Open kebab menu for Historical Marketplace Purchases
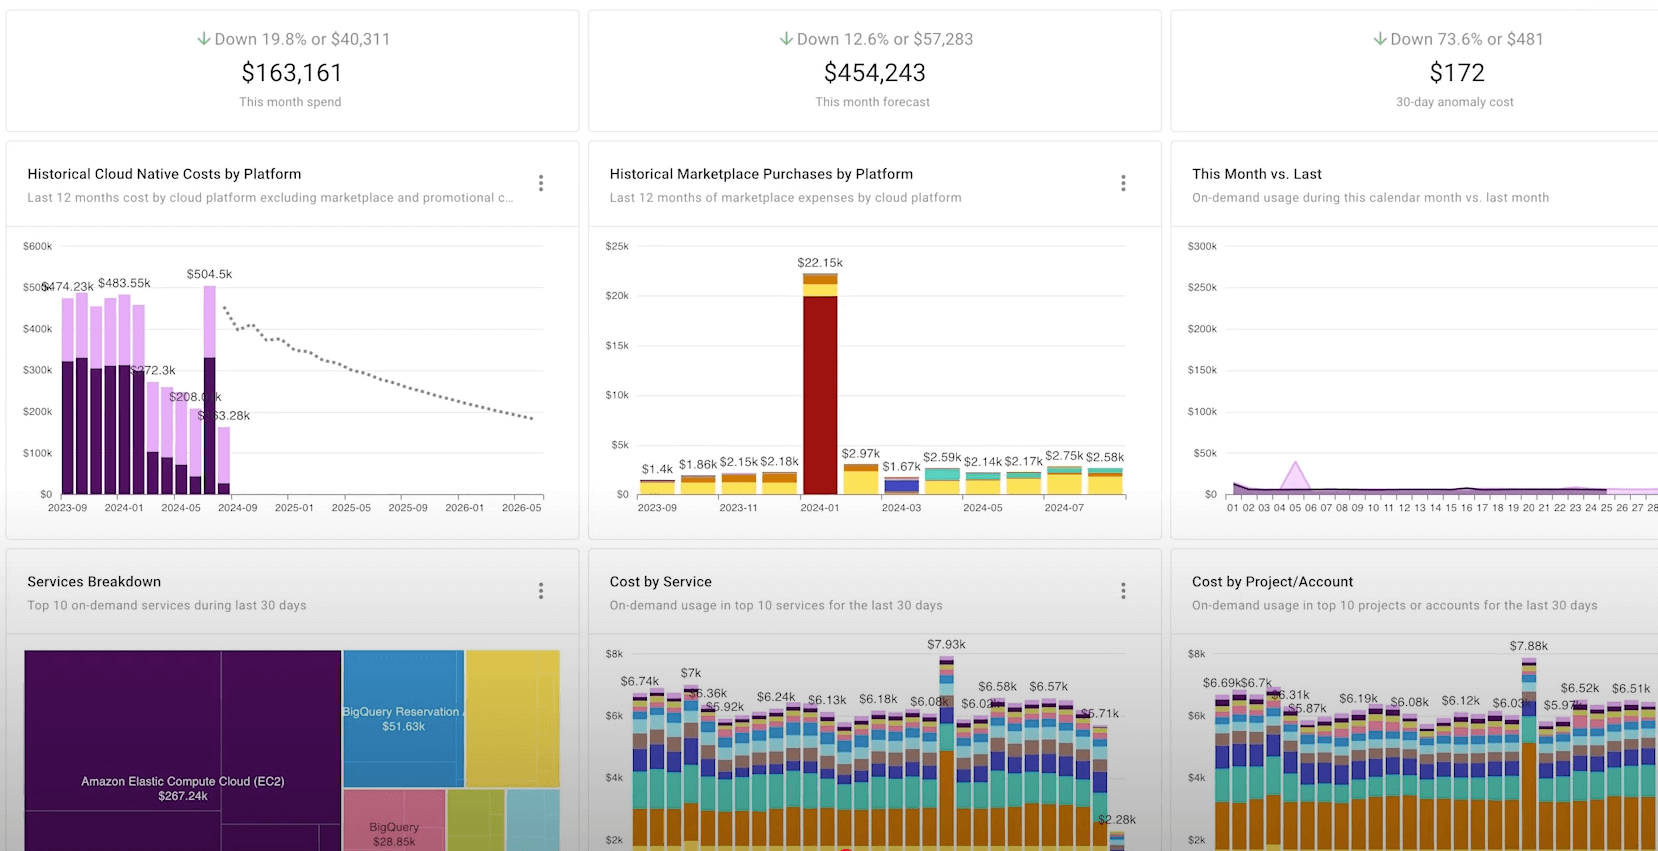The height and width of the screenshot is (851, 1658). pyautogui.click(x=1123, y=183)
